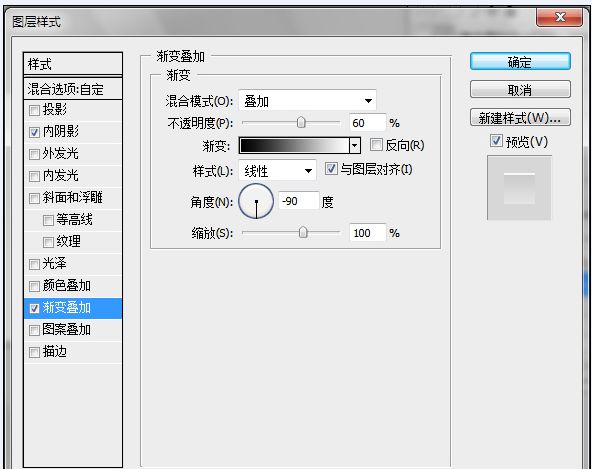This screenshot has width=592, height=469.
Task: Select the 样式 styles header item
Action: pyautogui.click(x=73, y=64)
